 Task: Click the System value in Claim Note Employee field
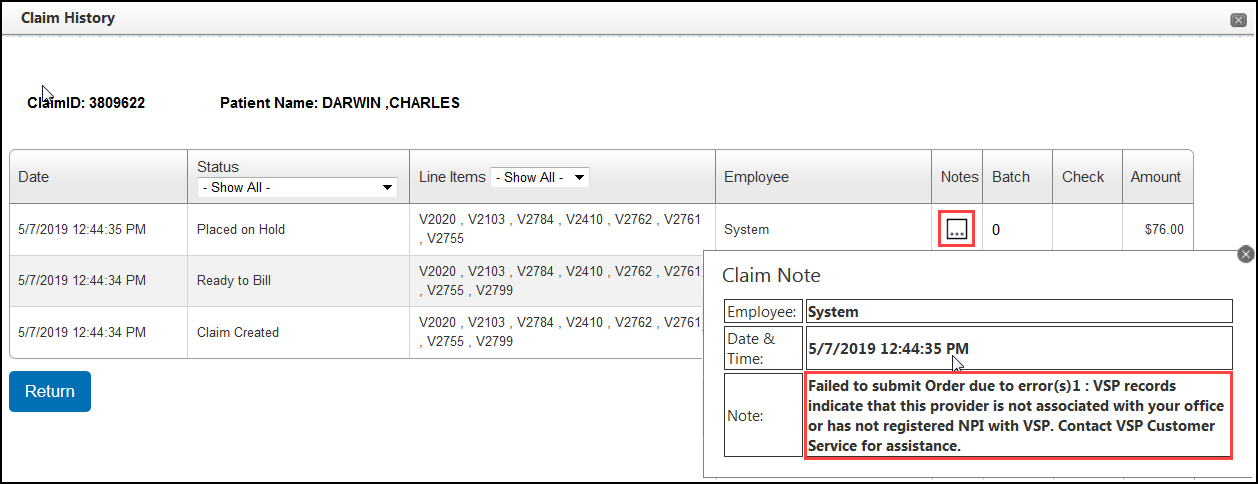833,312
